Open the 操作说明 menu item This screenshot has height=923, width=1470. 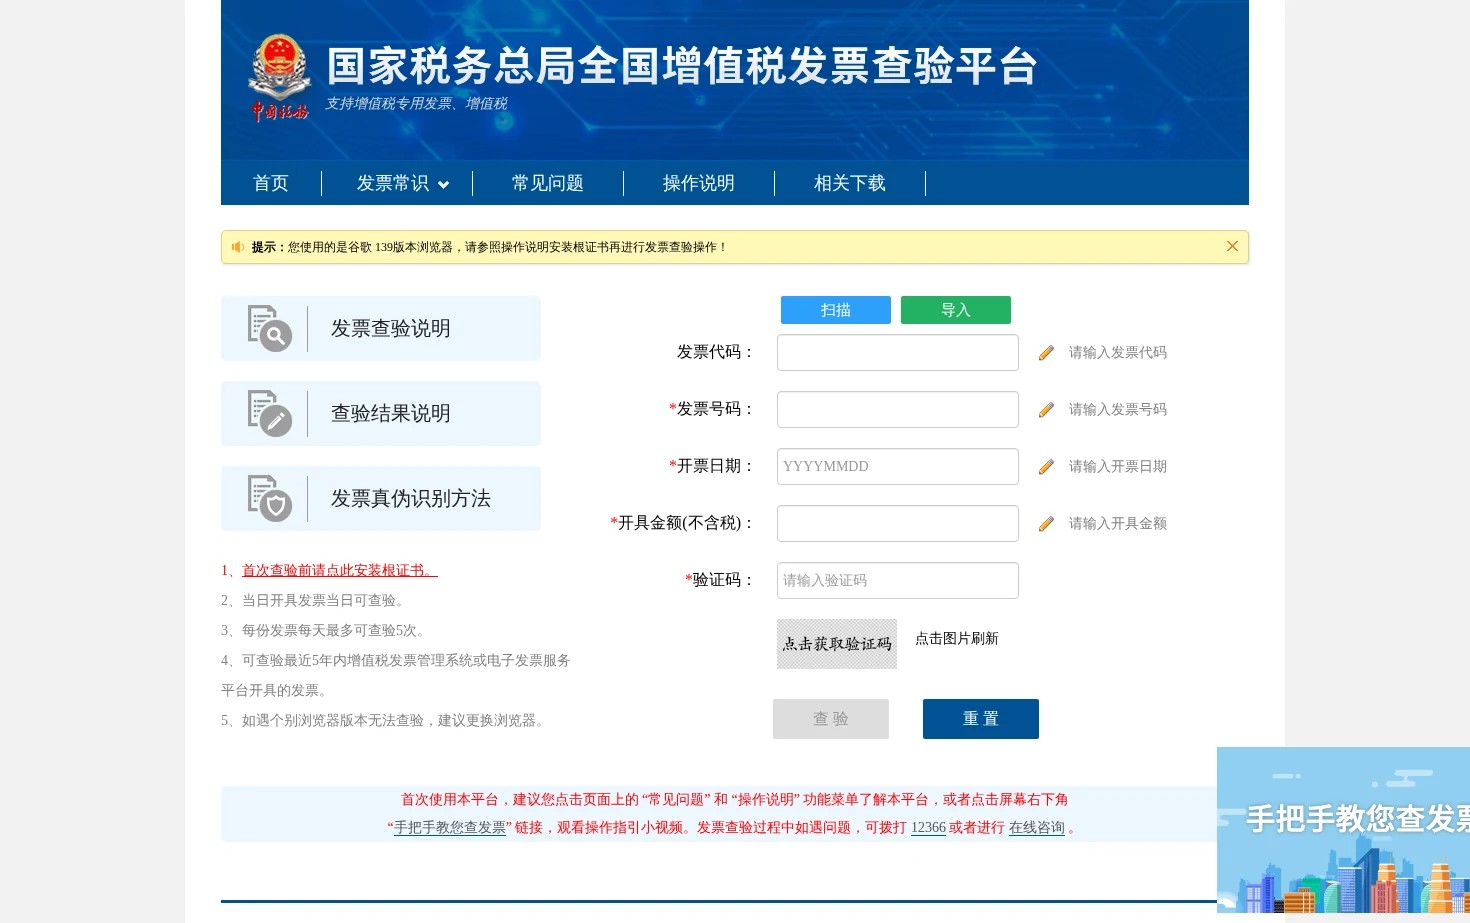[x=699, y=183]
